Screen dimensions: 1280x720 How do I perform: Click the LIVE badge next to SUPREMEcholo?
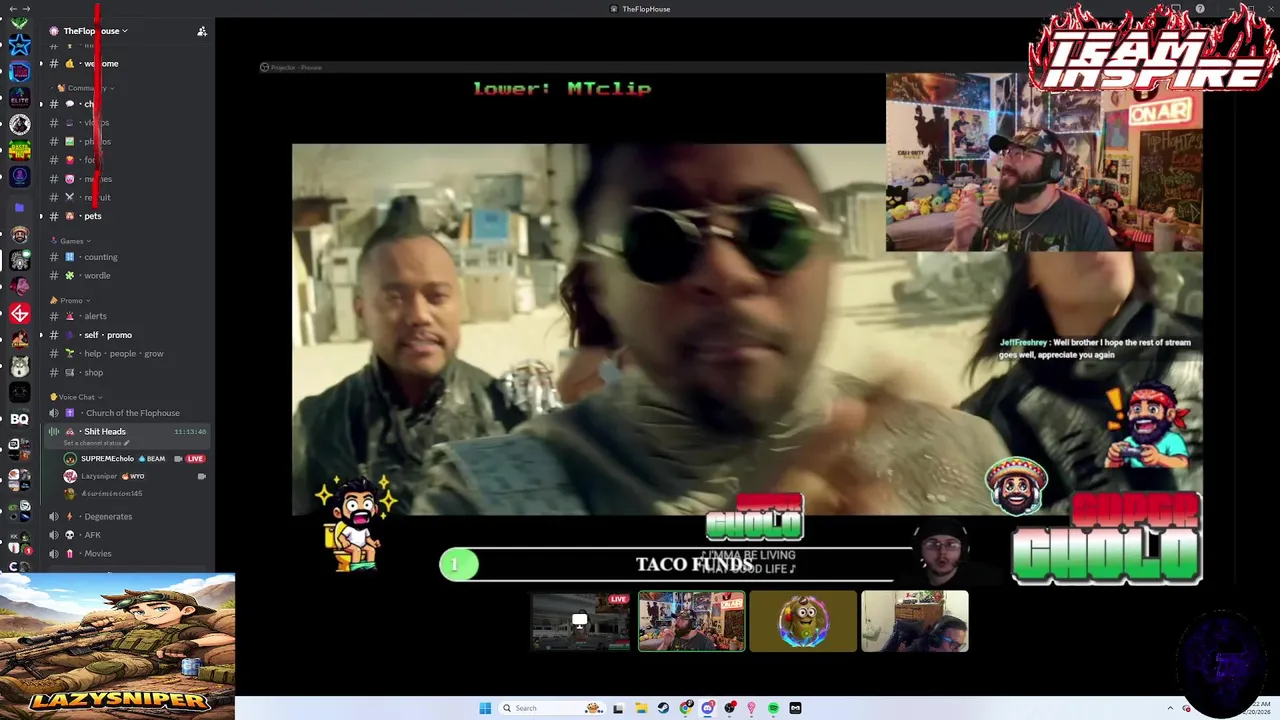(195, 459)
